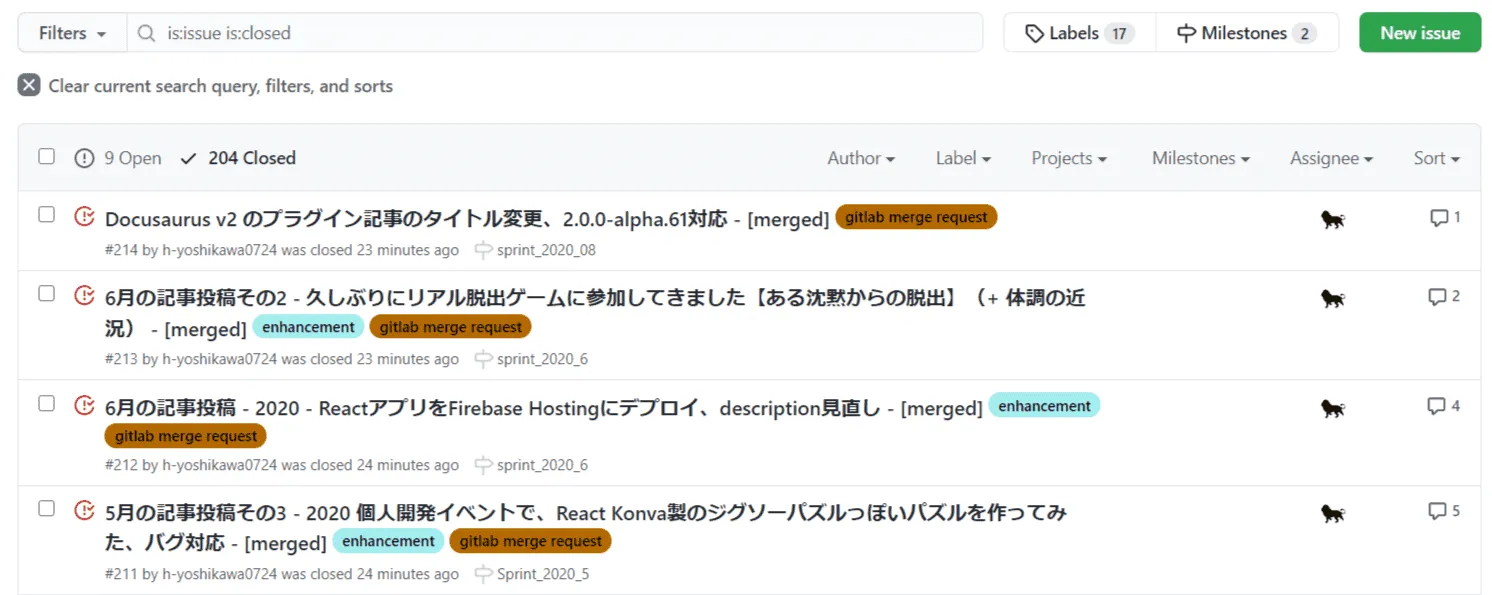Expand the Filters dropdown
The height and width of the screenshot is (595, 1492).
coord(70,32)
